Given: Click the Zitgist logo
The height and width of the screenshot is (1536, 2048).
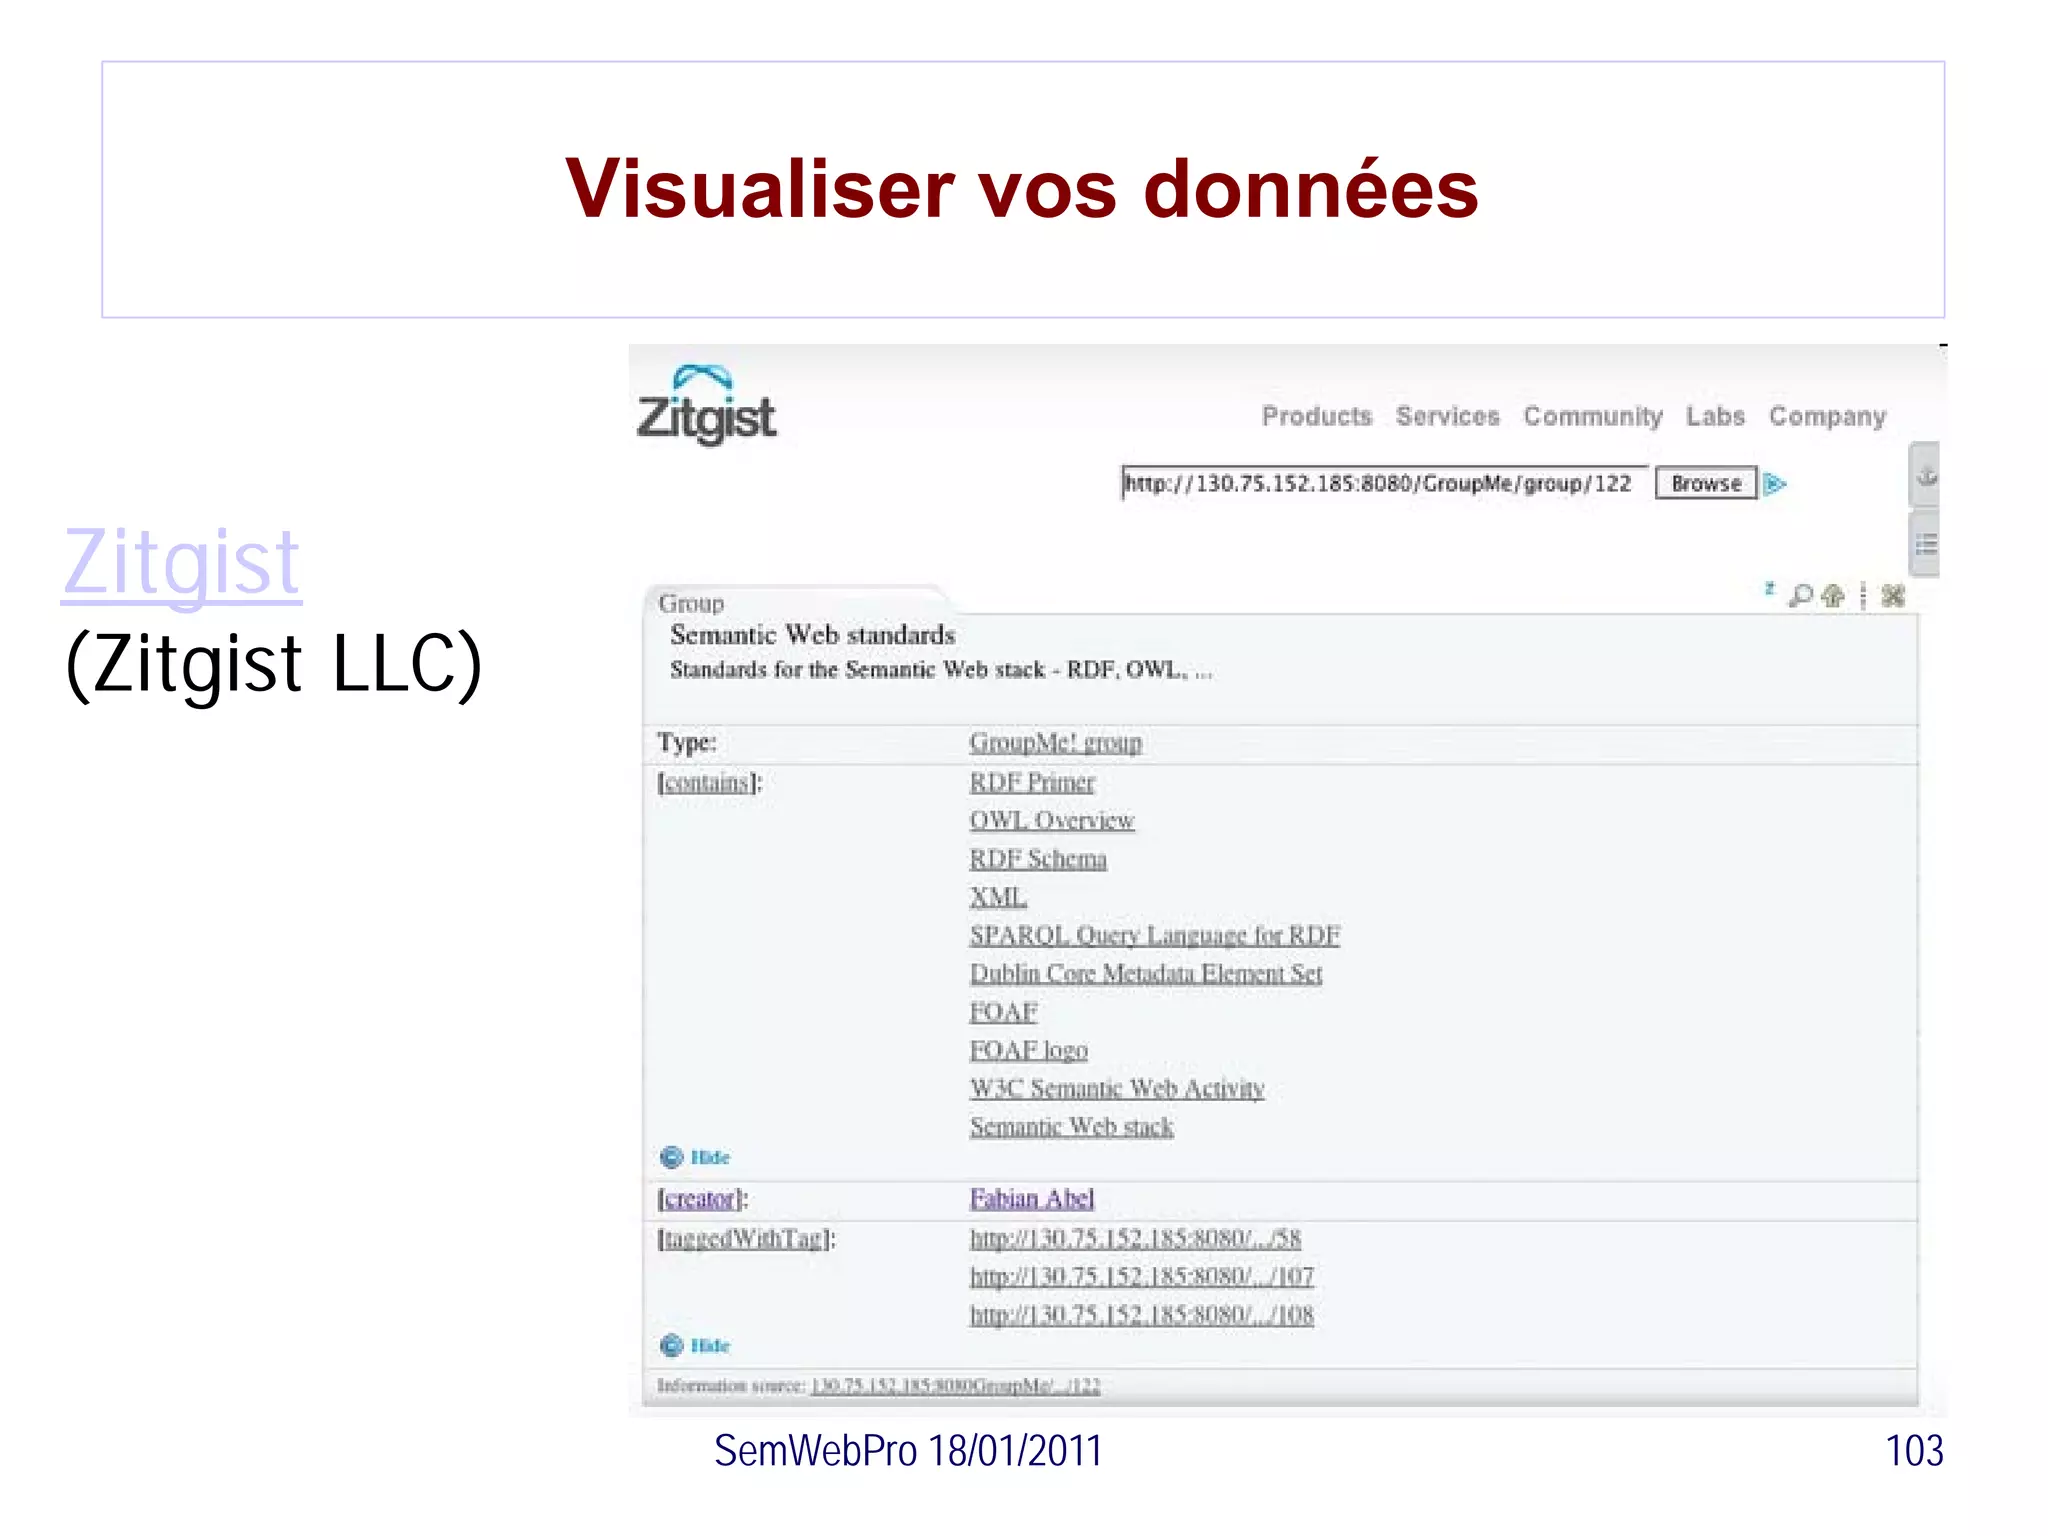Looking at the screenshot, I should point(706,404).
